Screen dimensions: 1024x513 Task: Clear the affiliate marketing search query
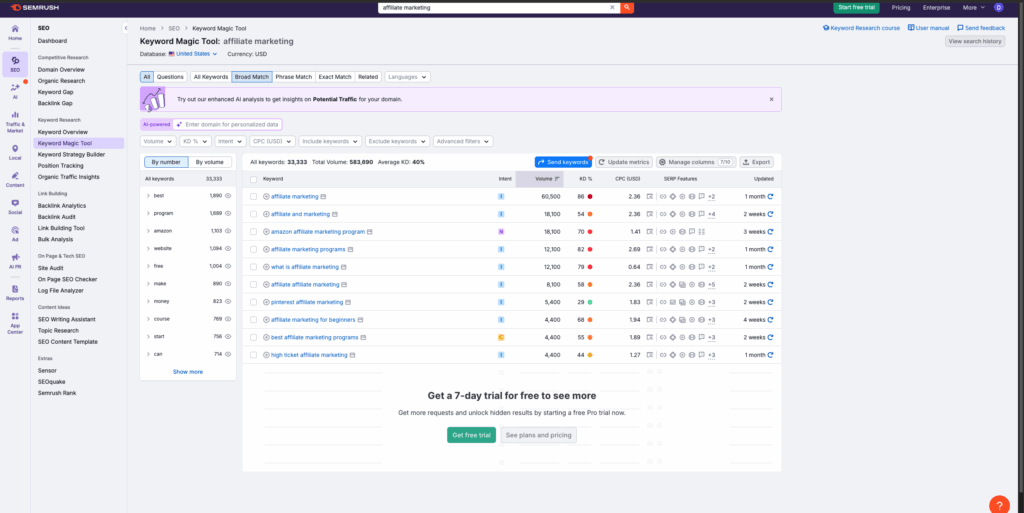(x=613, y=8)
